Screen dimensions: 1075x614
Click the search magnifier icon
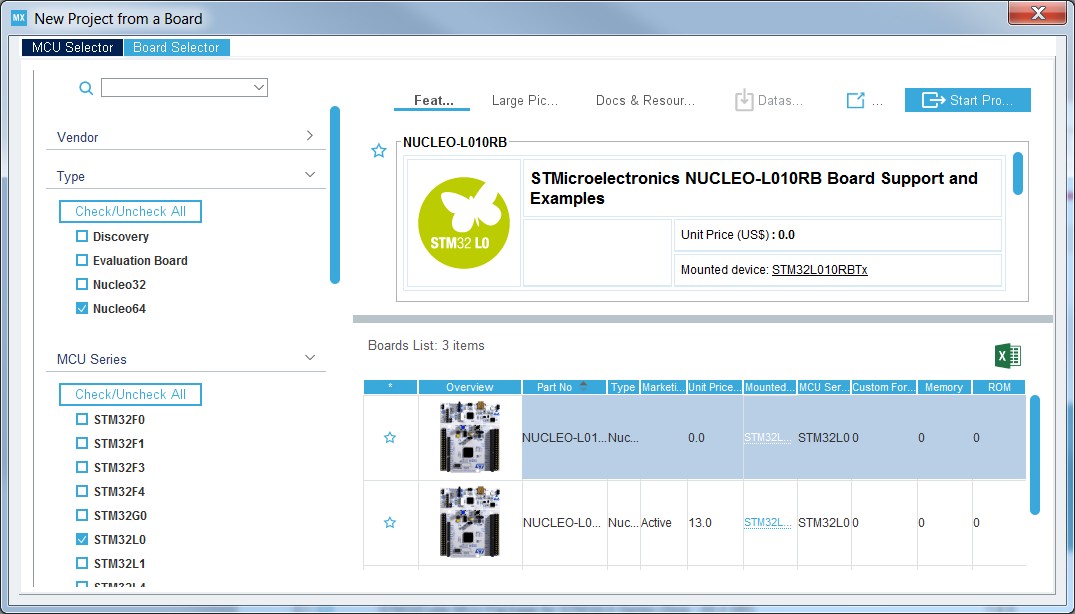[x=86, y=88]
